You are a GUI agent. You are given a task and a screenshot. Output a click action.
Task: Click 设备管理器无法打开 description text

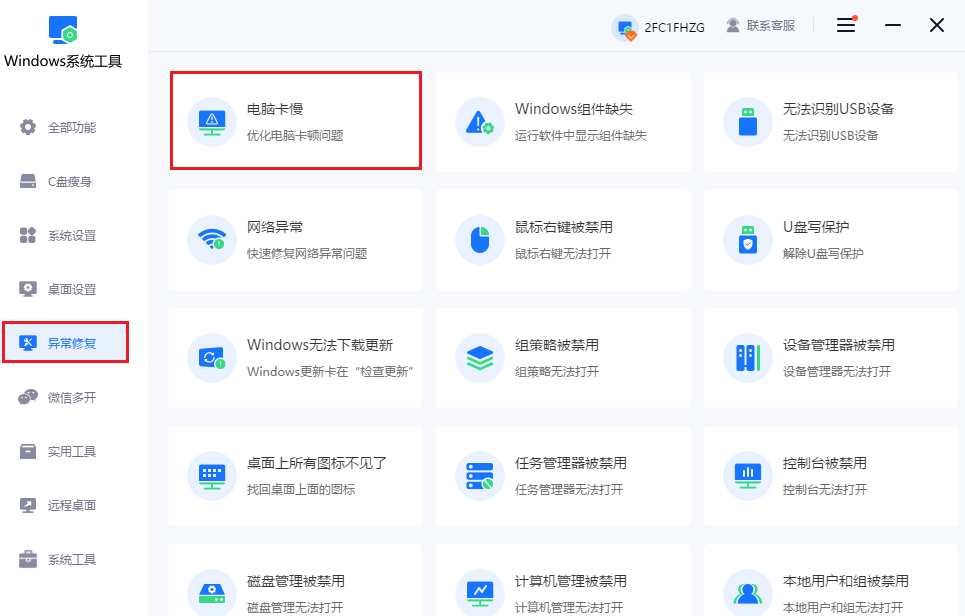pos(836,372)
